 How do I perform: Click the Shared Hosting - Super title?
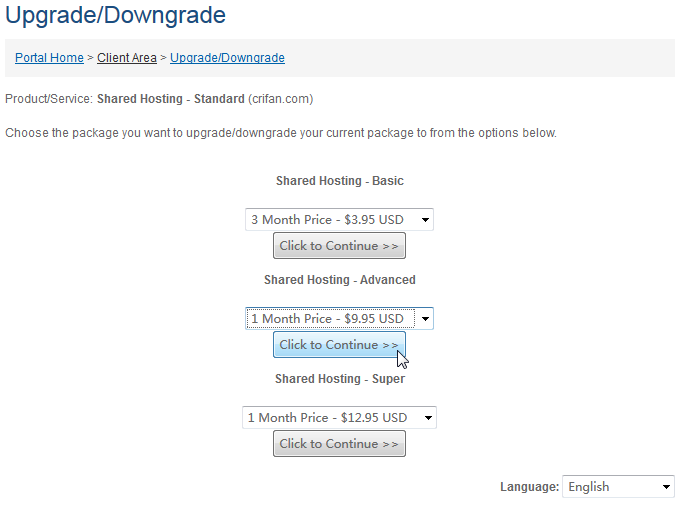pos(340,379)
